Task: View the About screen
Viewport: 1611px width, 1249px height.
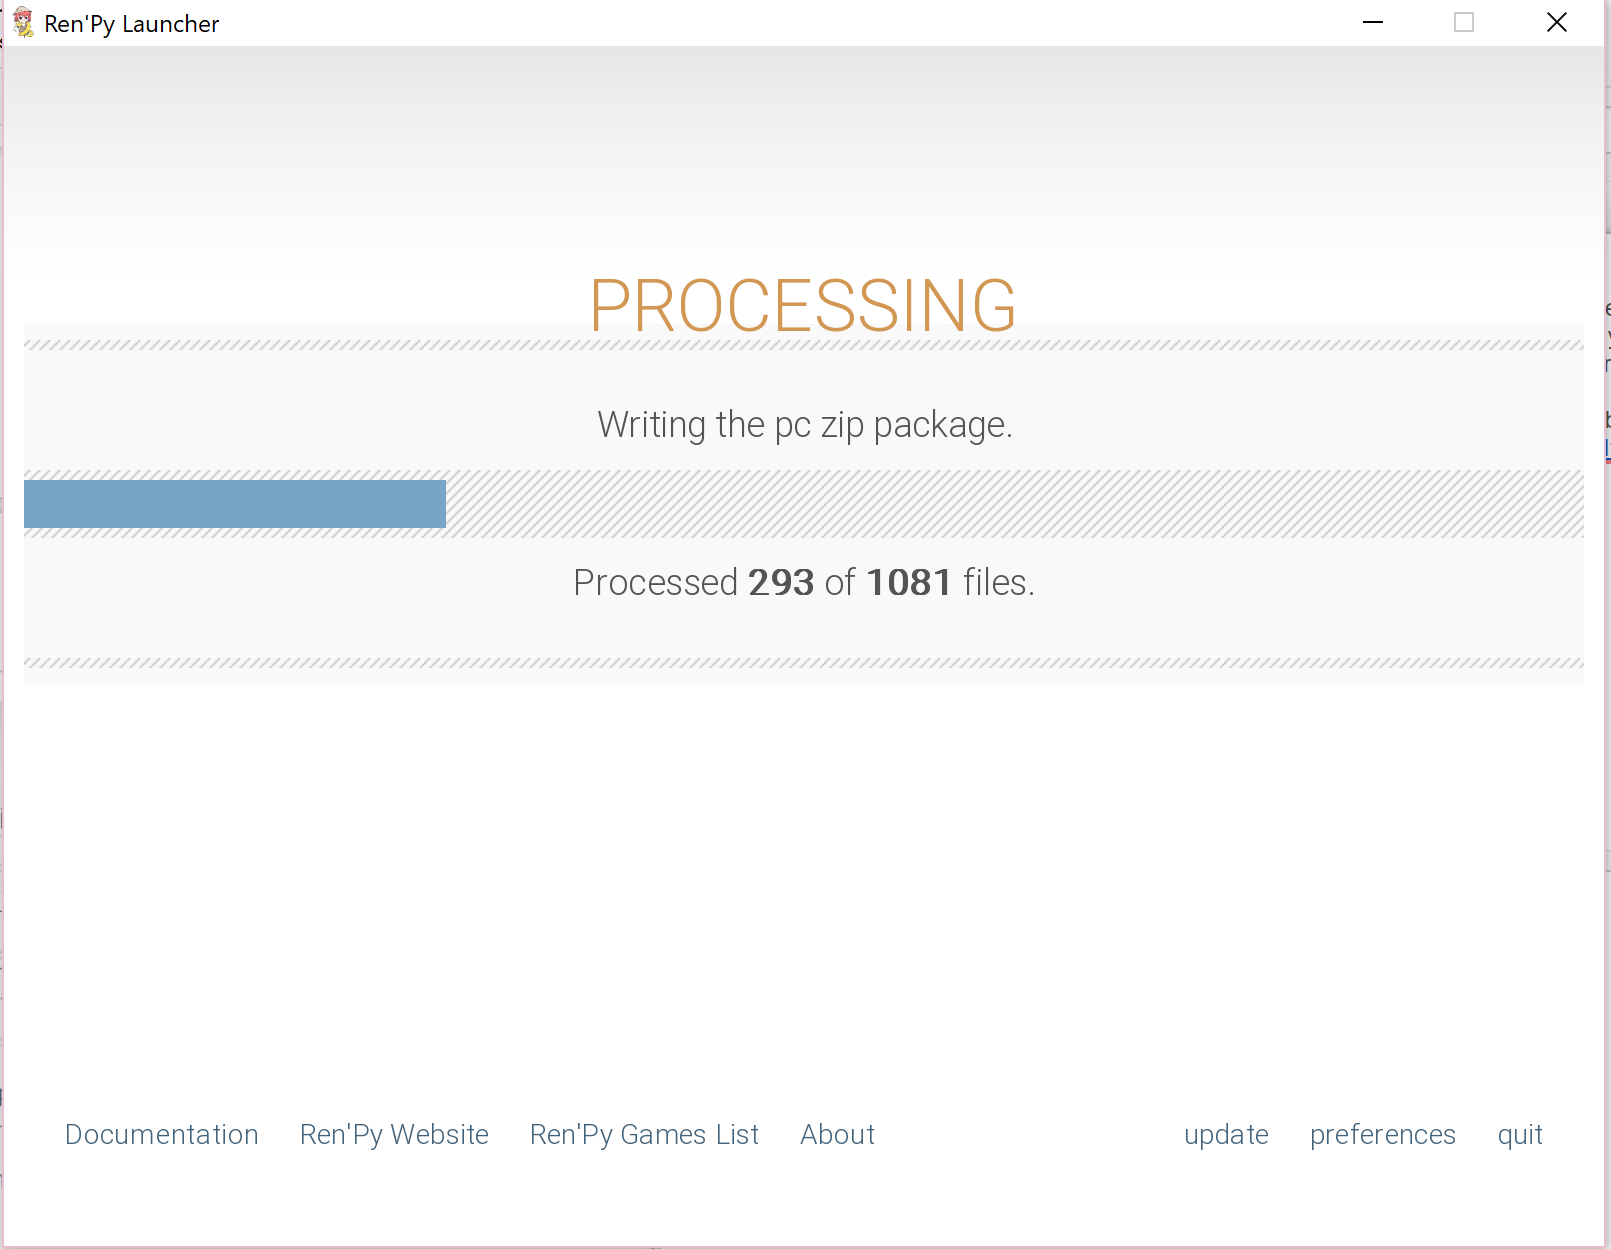Action: (x=837, y=1134)
